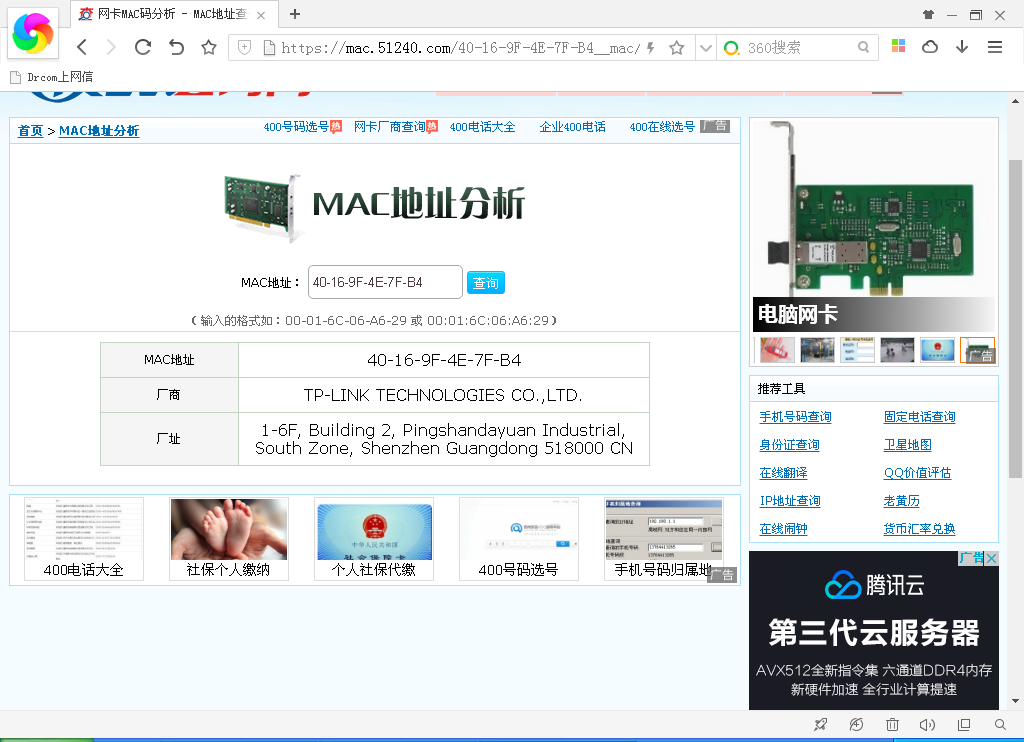Click the search magnifier in 360搜索 box
Screen dimensions: 1024x742
coord(863,48)
